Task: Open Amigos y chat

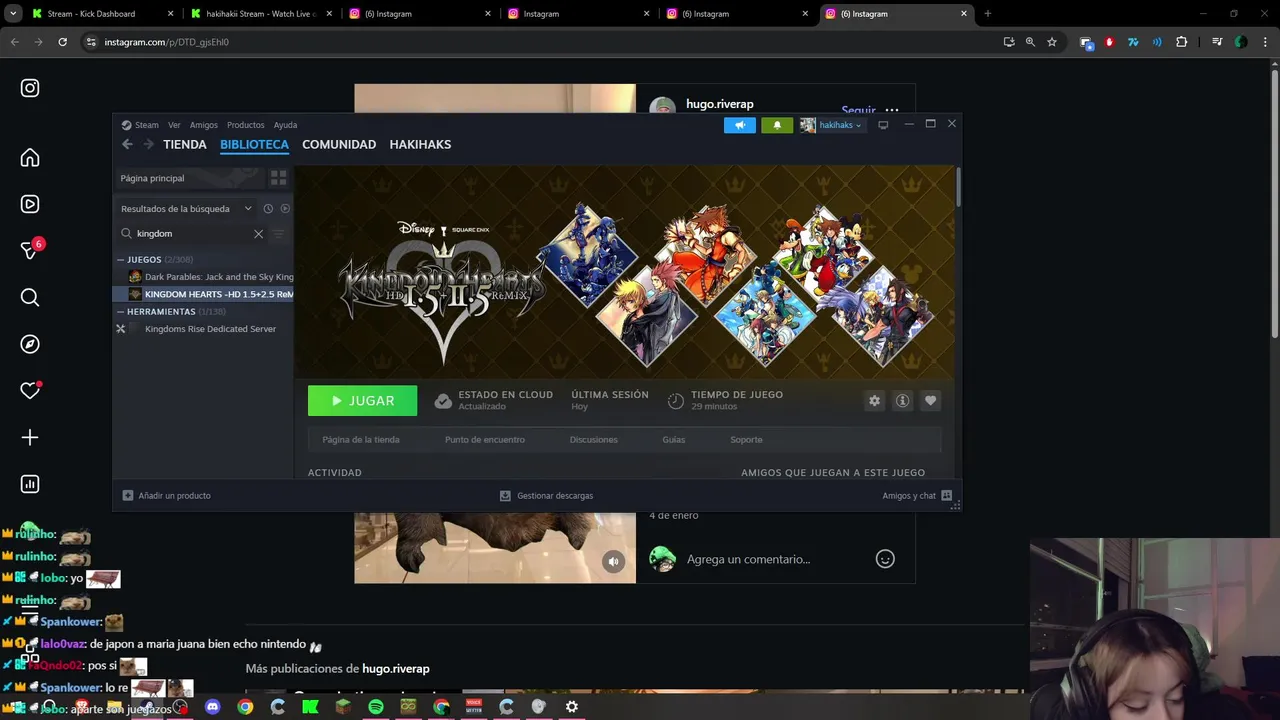Action: point(917,496)
